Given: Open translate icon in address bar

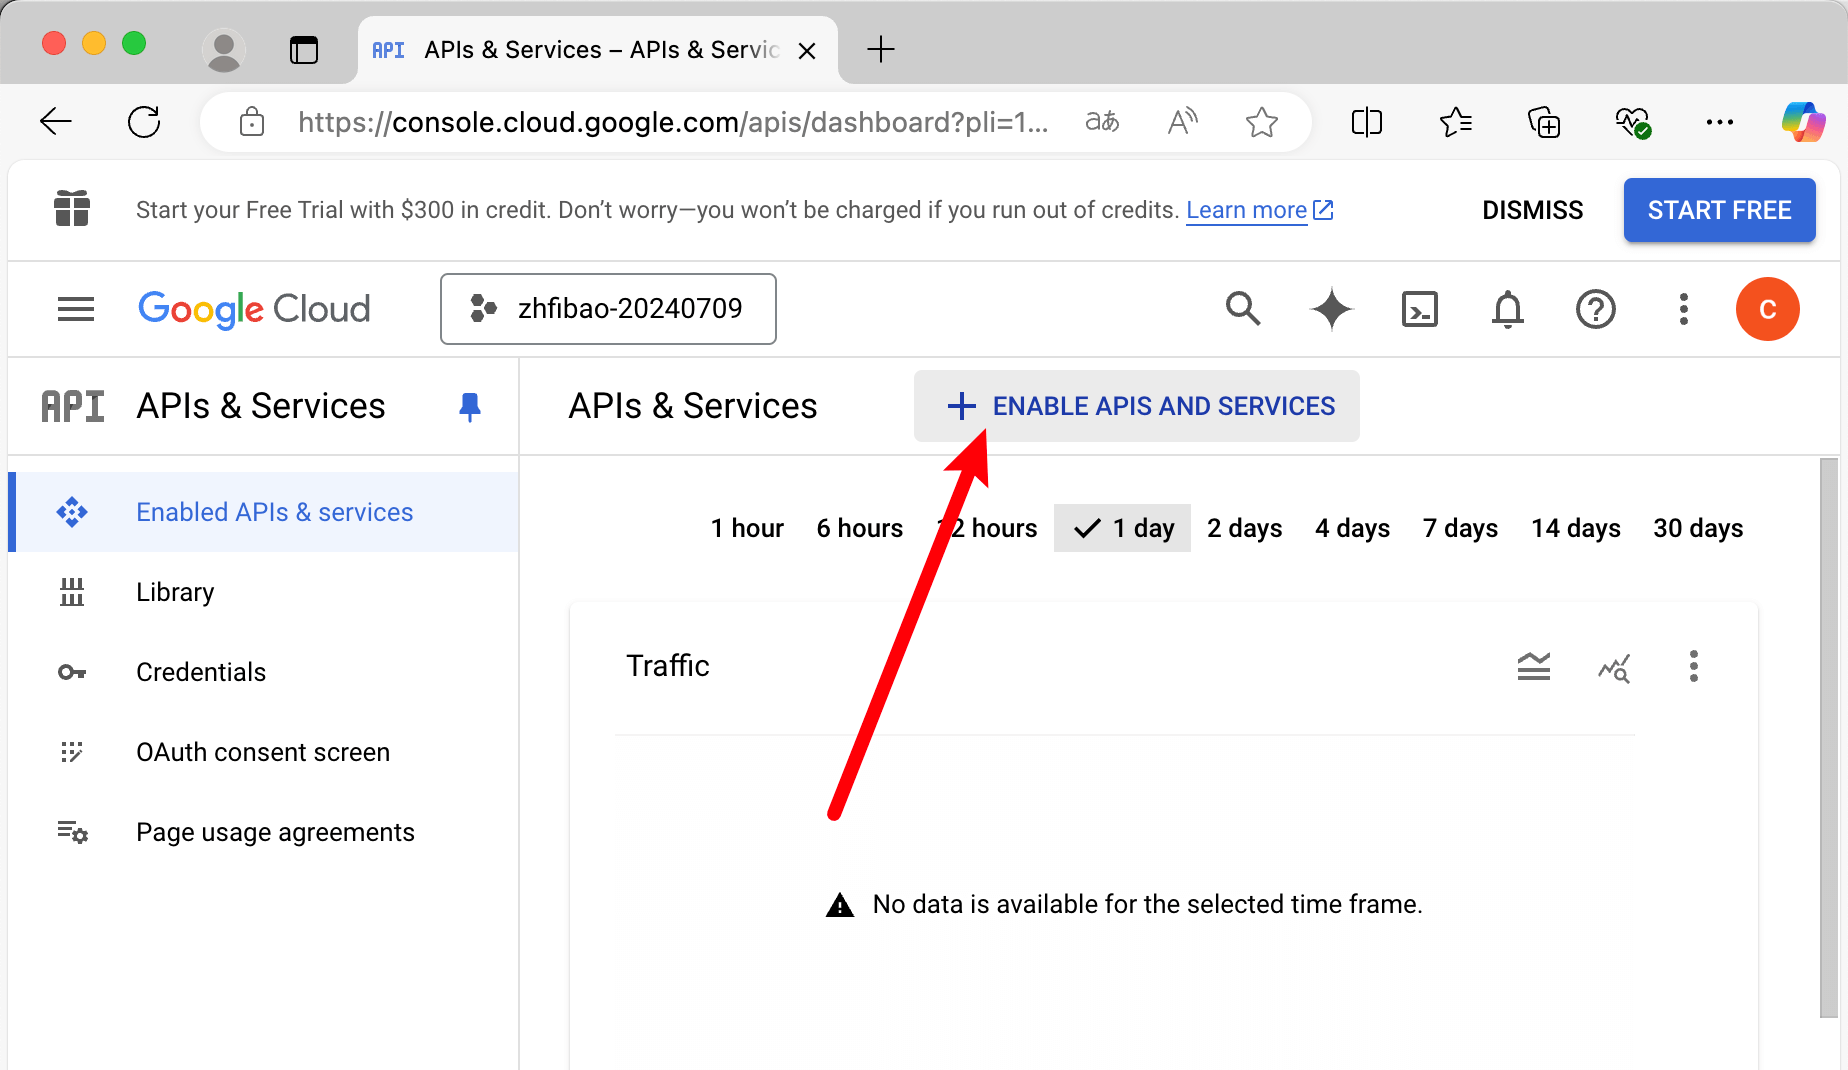Looking at the screenshot, I should click(1103, 122).
